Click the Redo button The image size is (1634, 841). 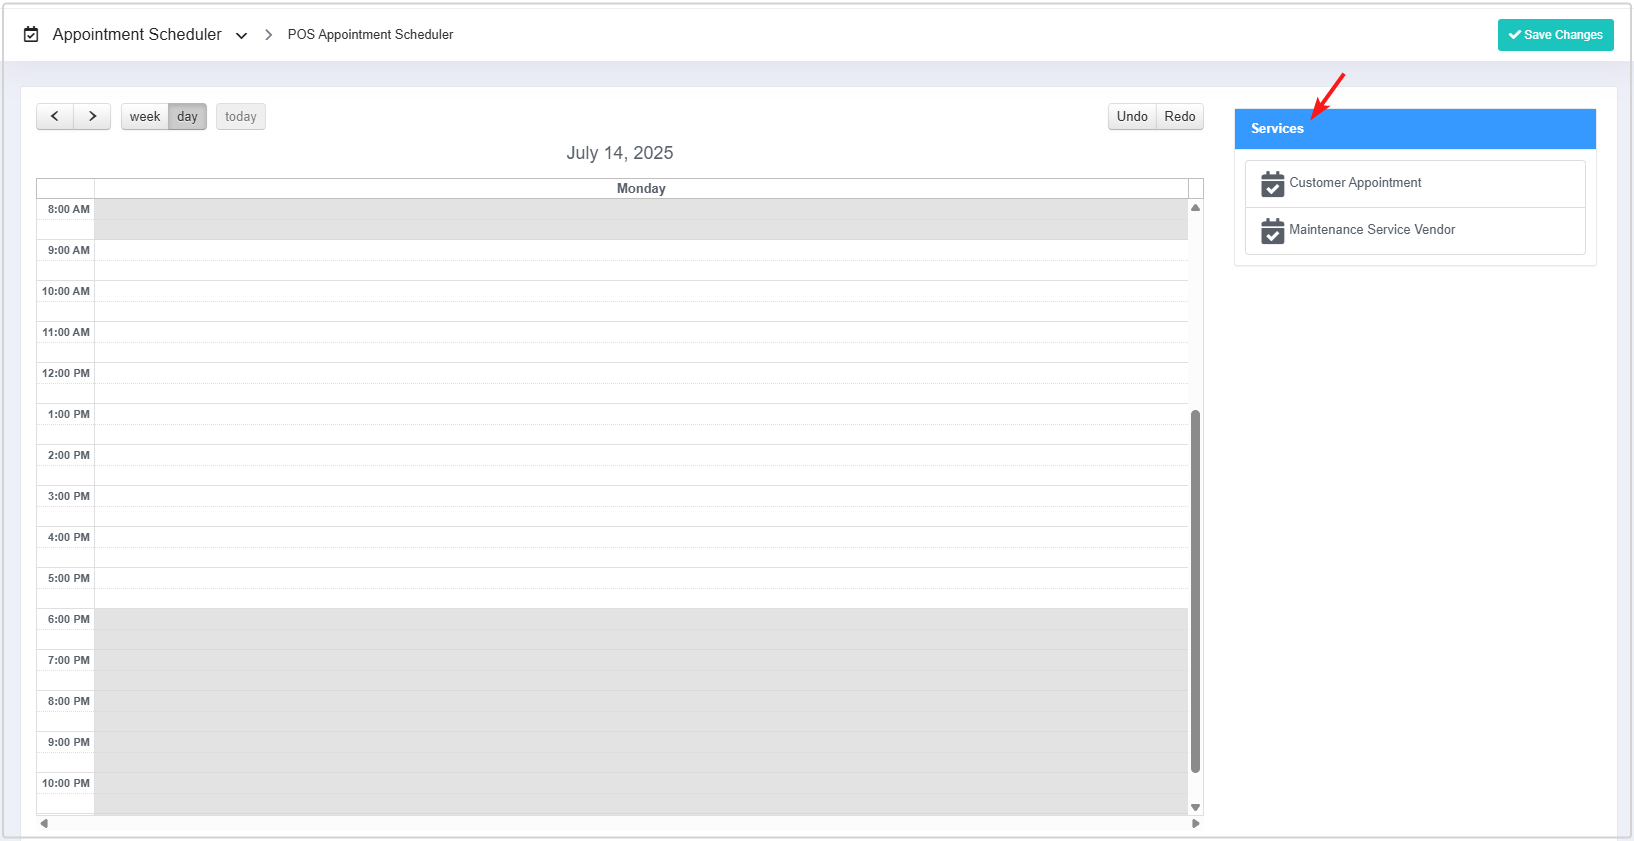pyautogui.click(x=1179, y=117)
